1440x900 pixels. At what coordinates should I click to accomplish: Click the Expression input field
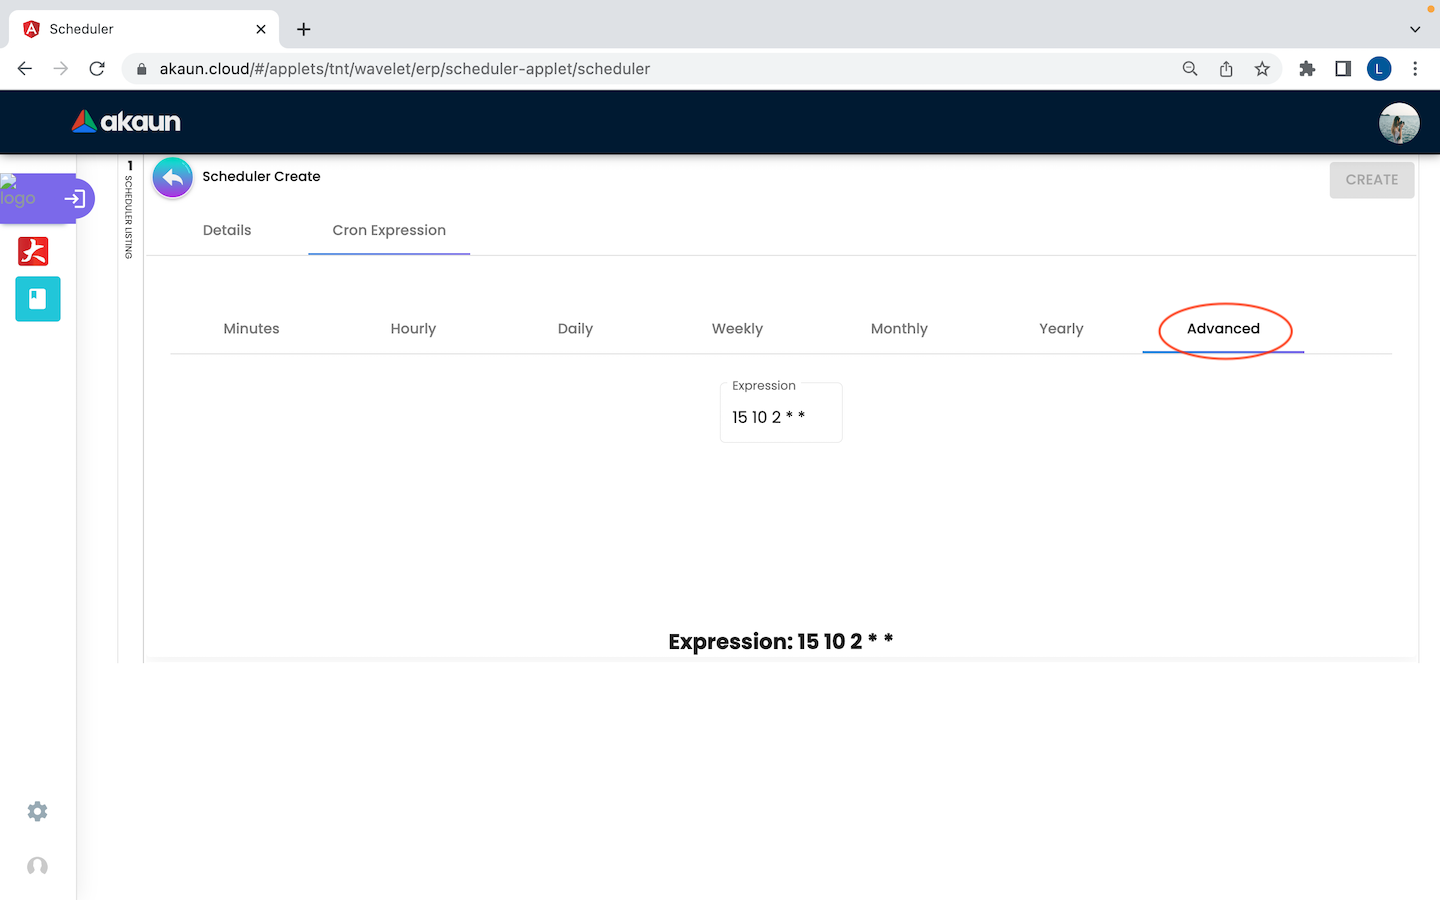780,417
